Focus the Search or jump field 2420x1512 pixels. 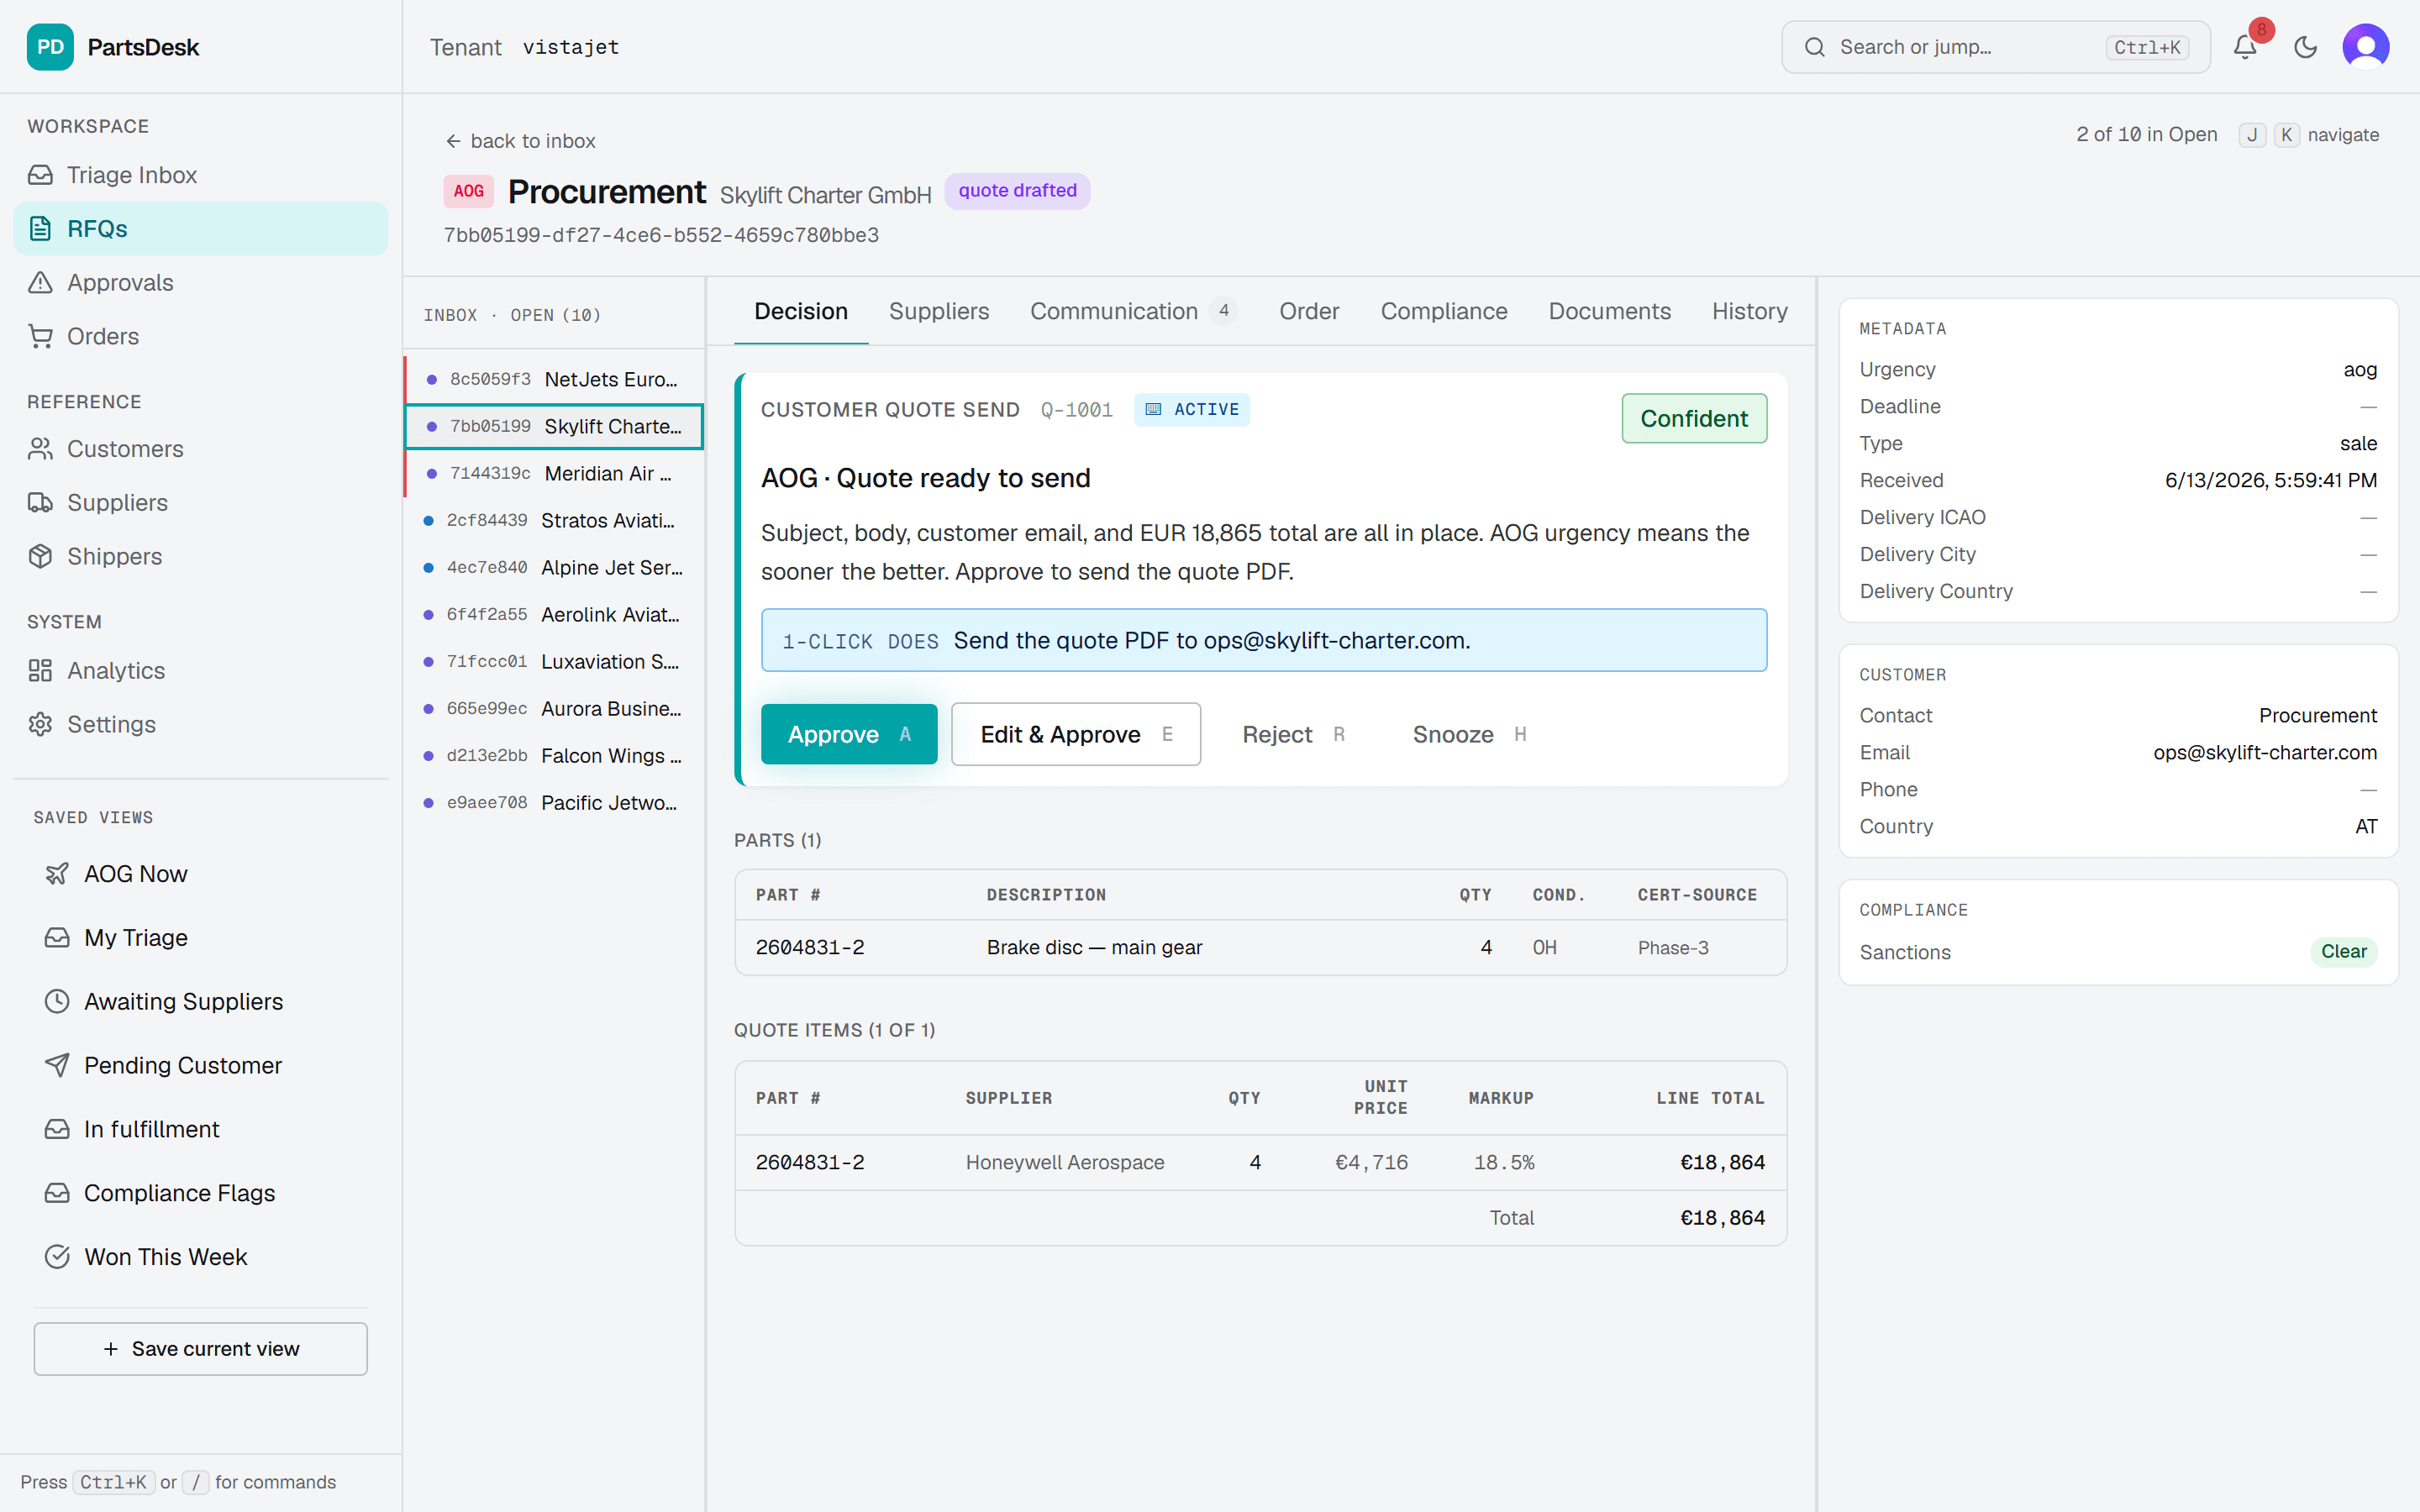pos(1995,47)
